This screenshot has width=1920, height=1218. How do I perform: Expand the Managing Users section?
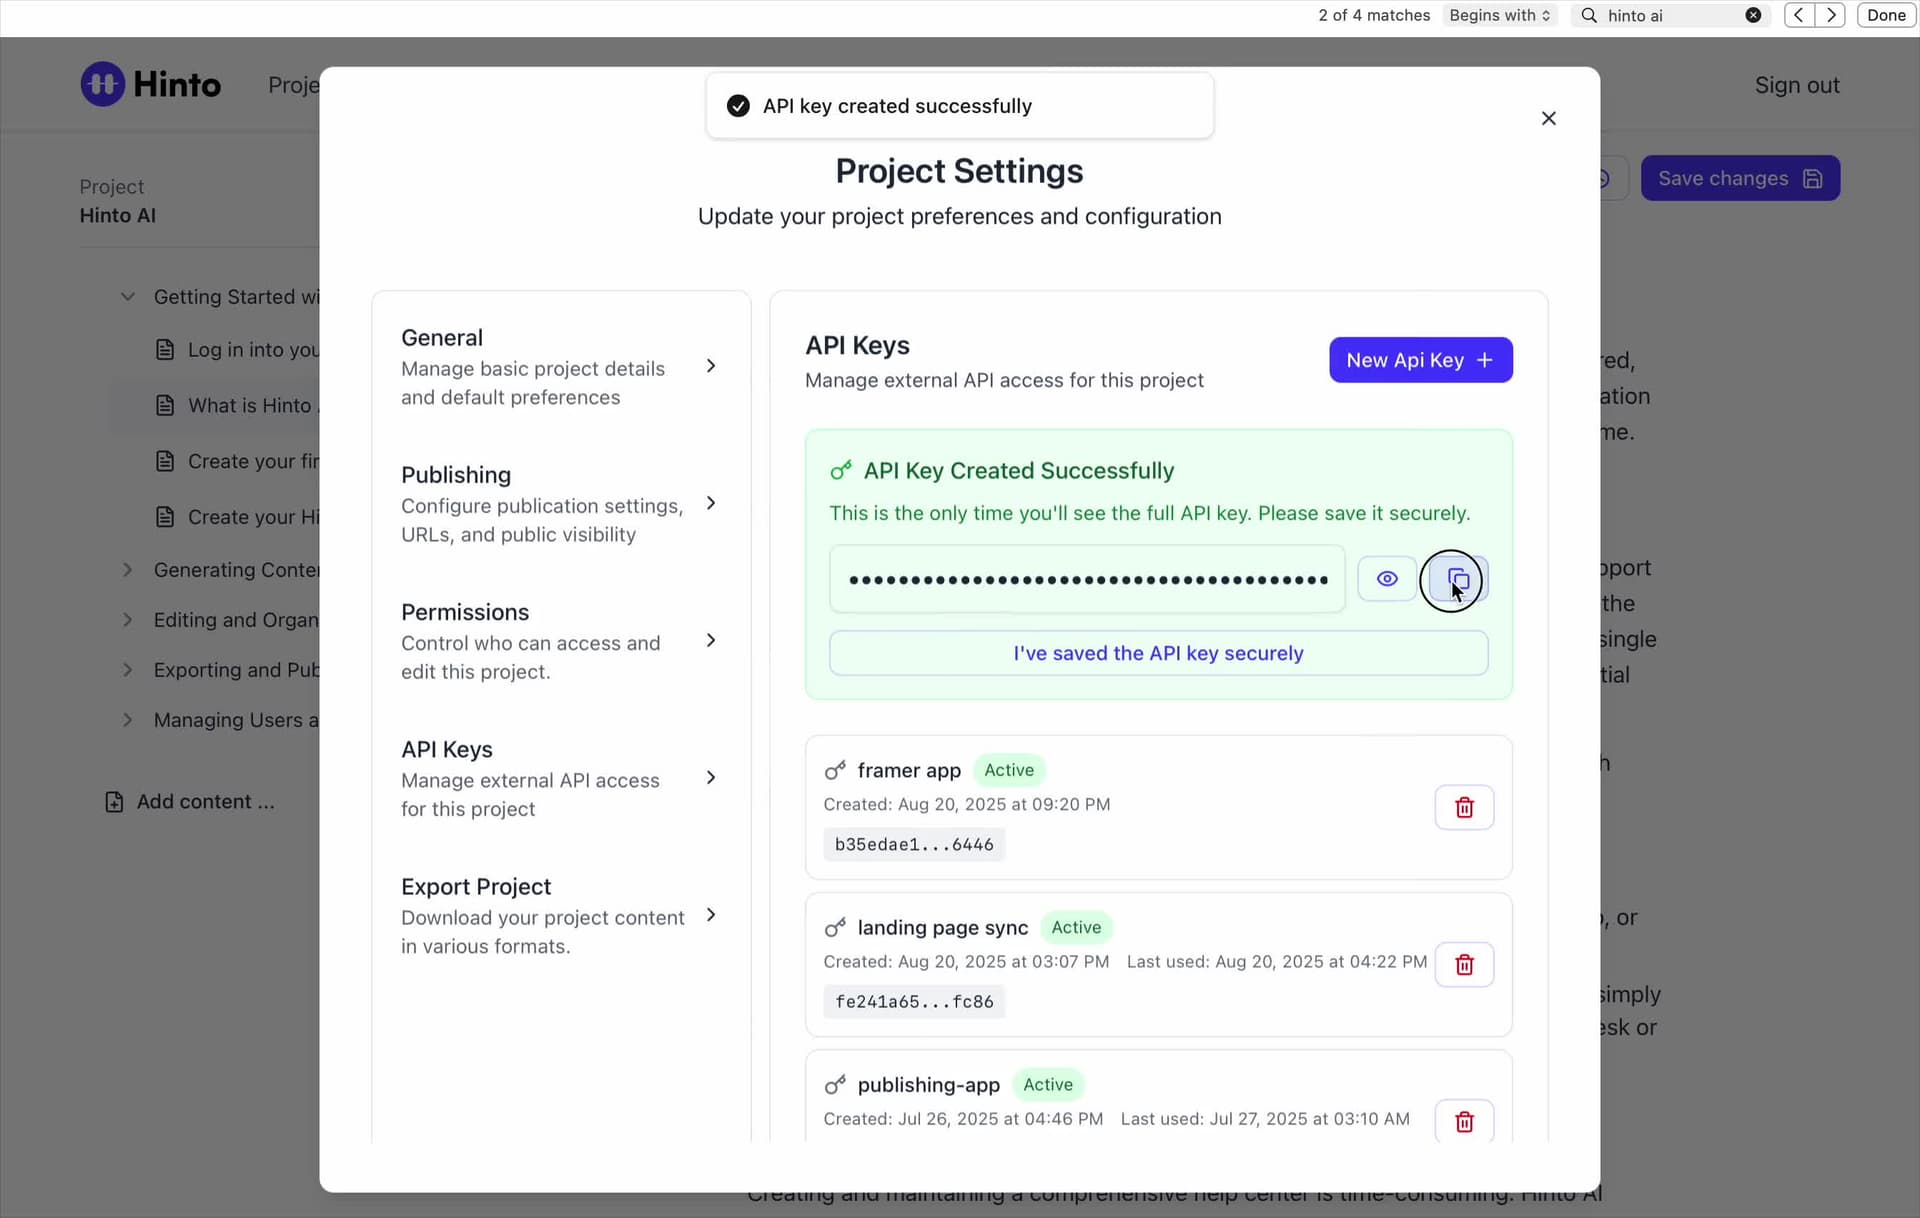128,720
